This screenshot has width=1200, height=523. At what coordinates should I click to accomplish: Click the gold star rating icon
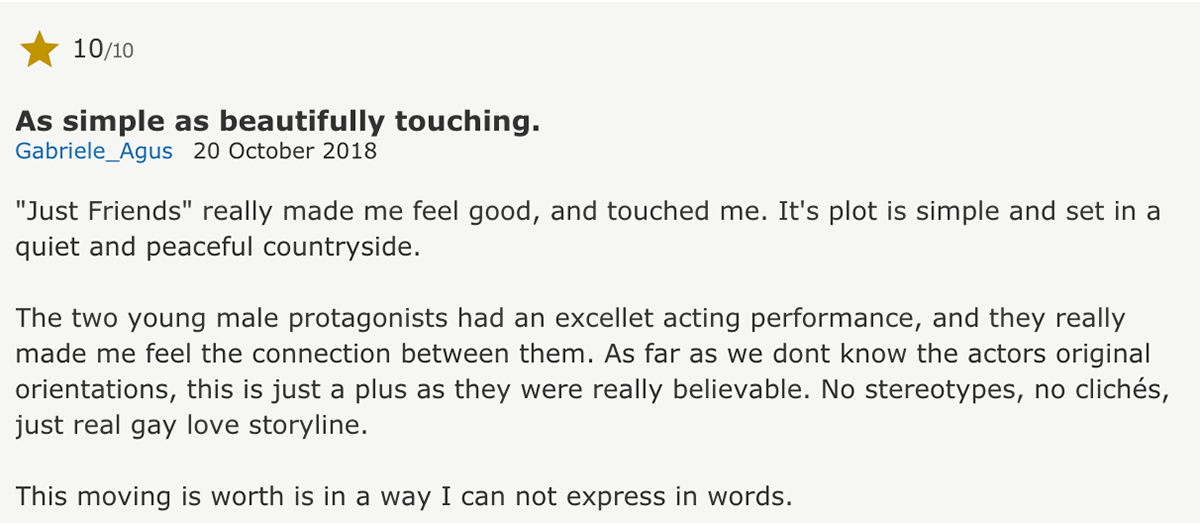point(39,49)
